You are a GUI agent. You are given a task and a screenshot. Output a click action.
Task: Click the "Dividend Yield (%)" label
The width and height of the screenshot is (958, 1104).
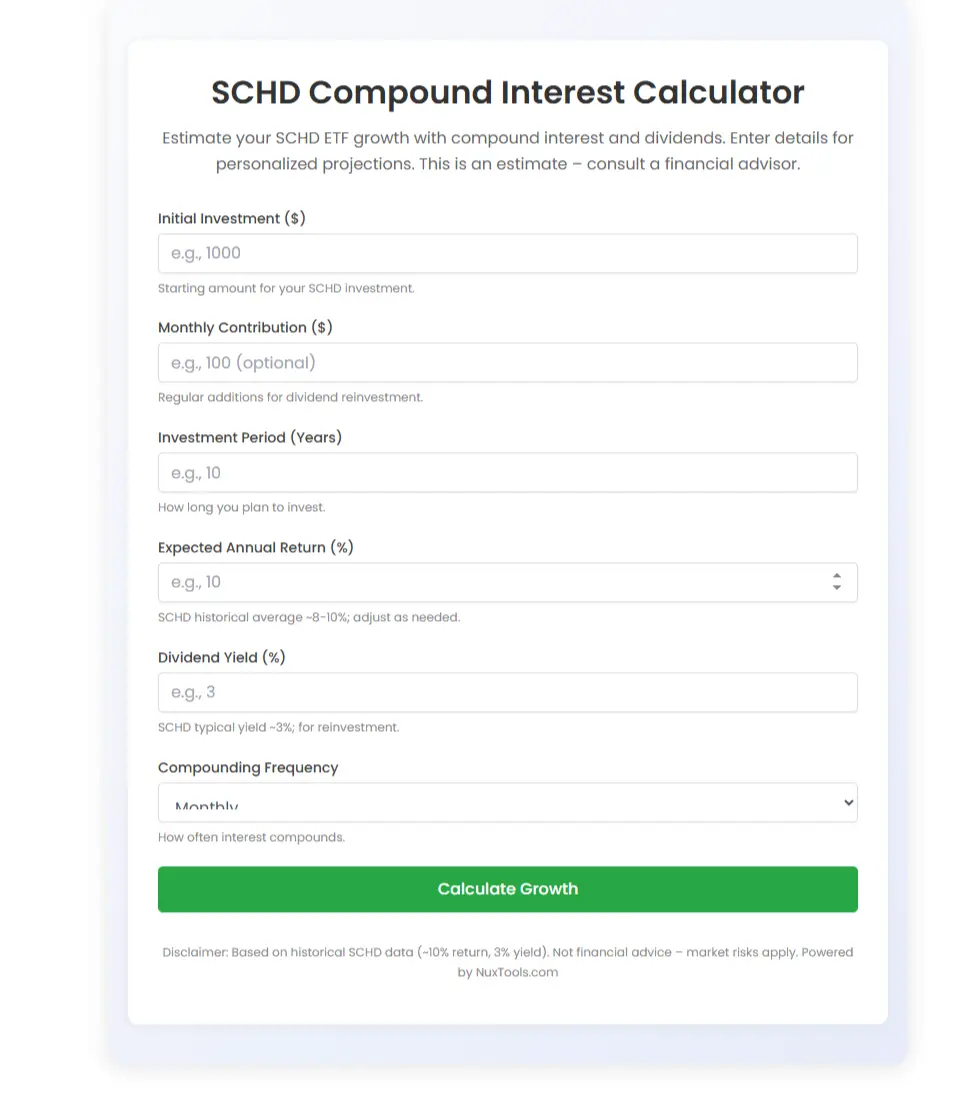(x=222, y=657)
